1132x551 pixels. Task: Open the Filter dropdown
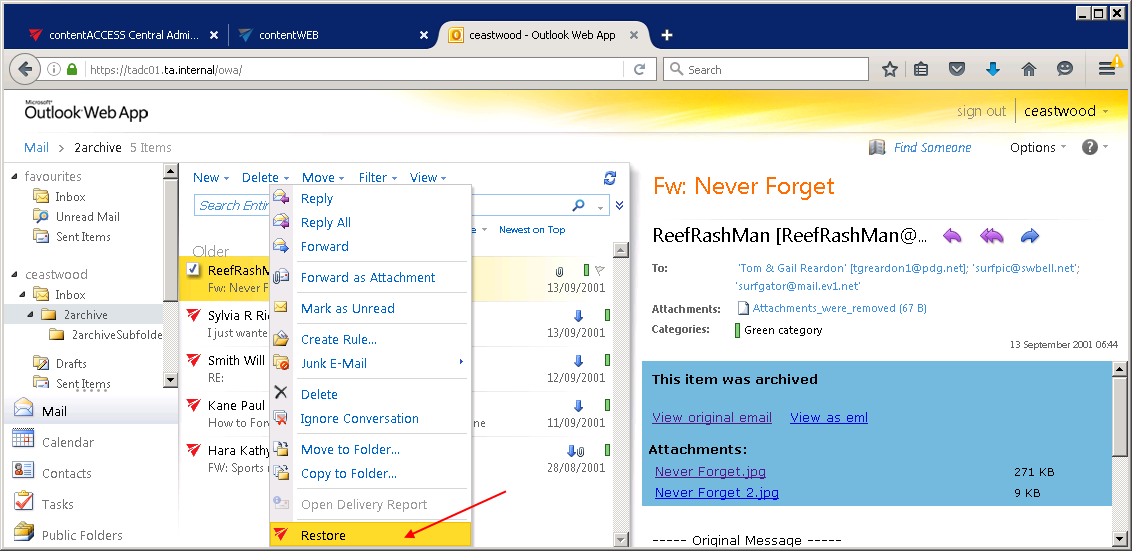coord(378,178)
